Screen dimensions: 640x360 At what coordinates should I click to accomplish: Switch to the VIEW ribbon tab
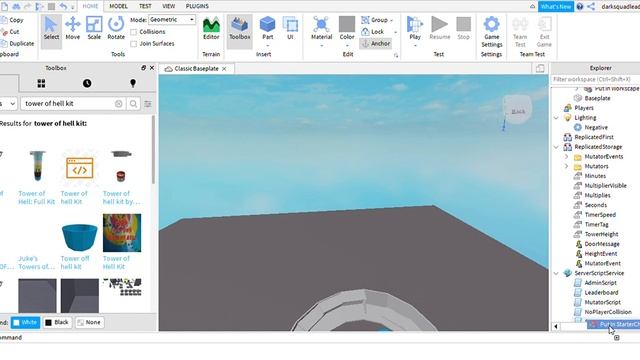169,6
